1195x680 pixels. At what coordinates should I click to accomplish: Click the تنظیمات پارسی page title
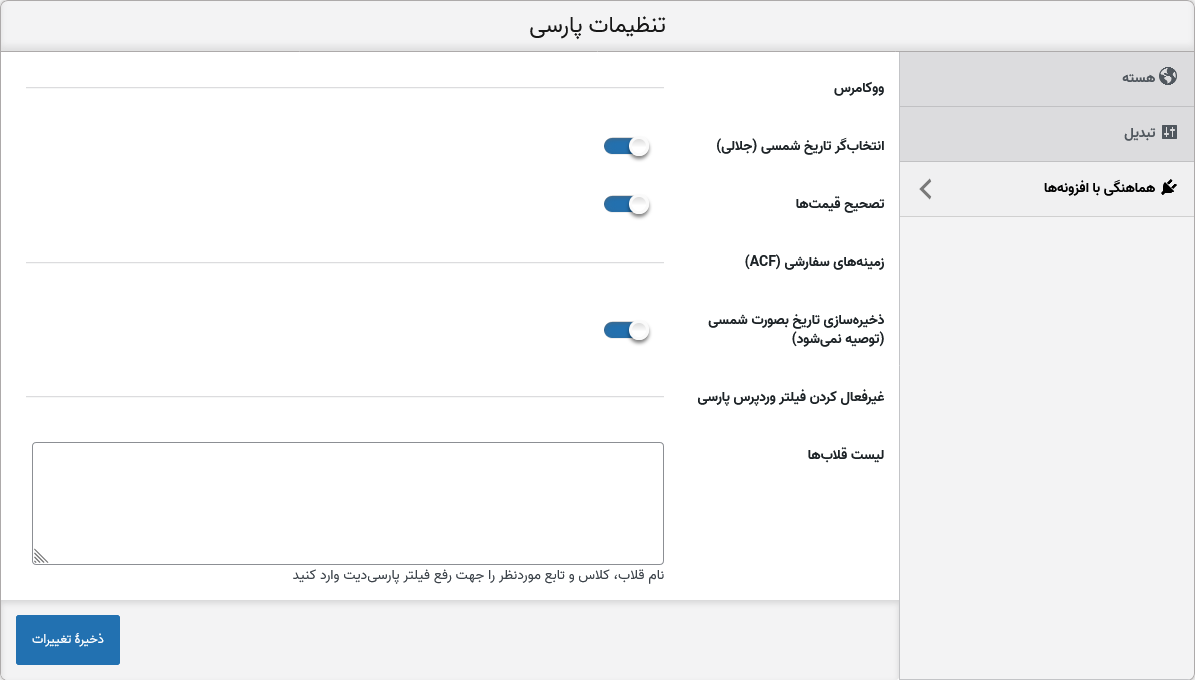pos(598,26)
